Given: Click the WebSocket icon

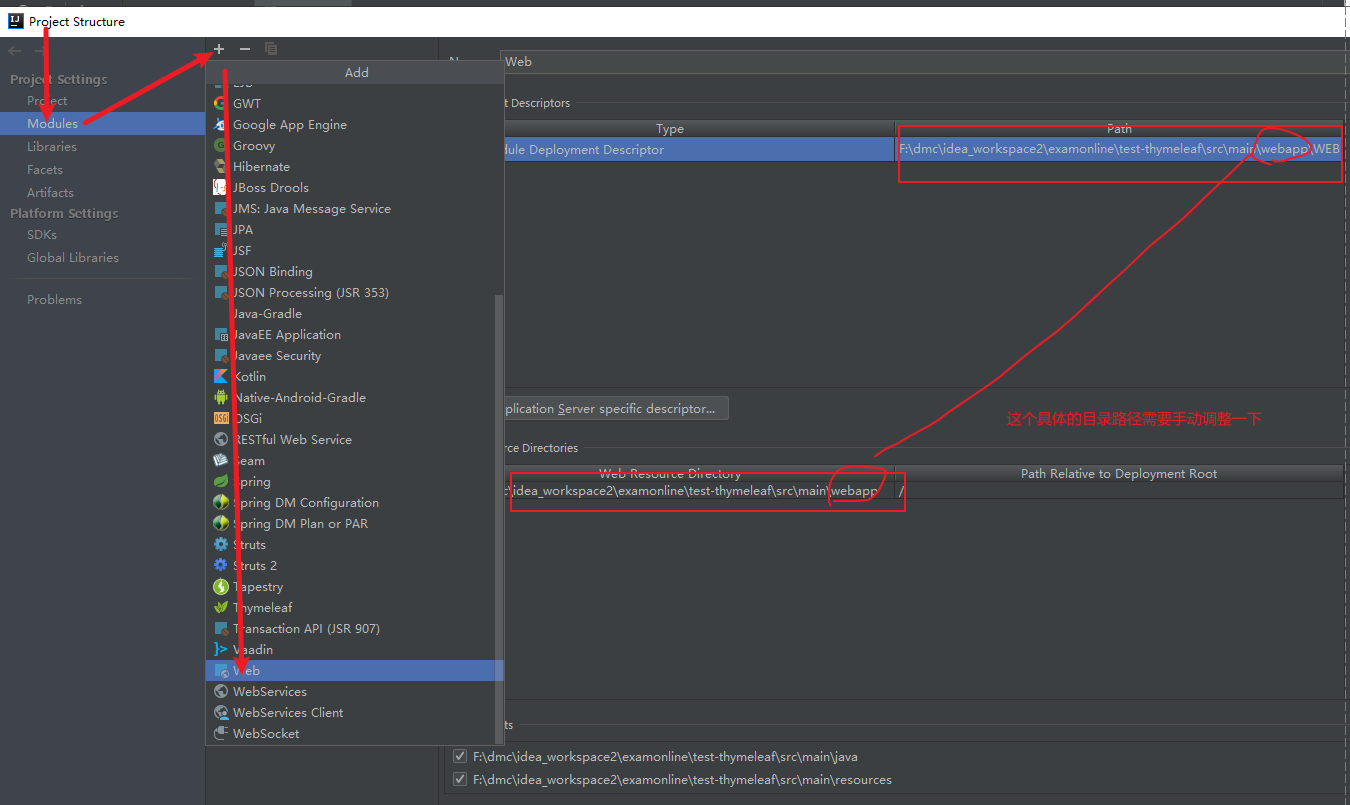Looking at the screenshot, I should 221,733.
